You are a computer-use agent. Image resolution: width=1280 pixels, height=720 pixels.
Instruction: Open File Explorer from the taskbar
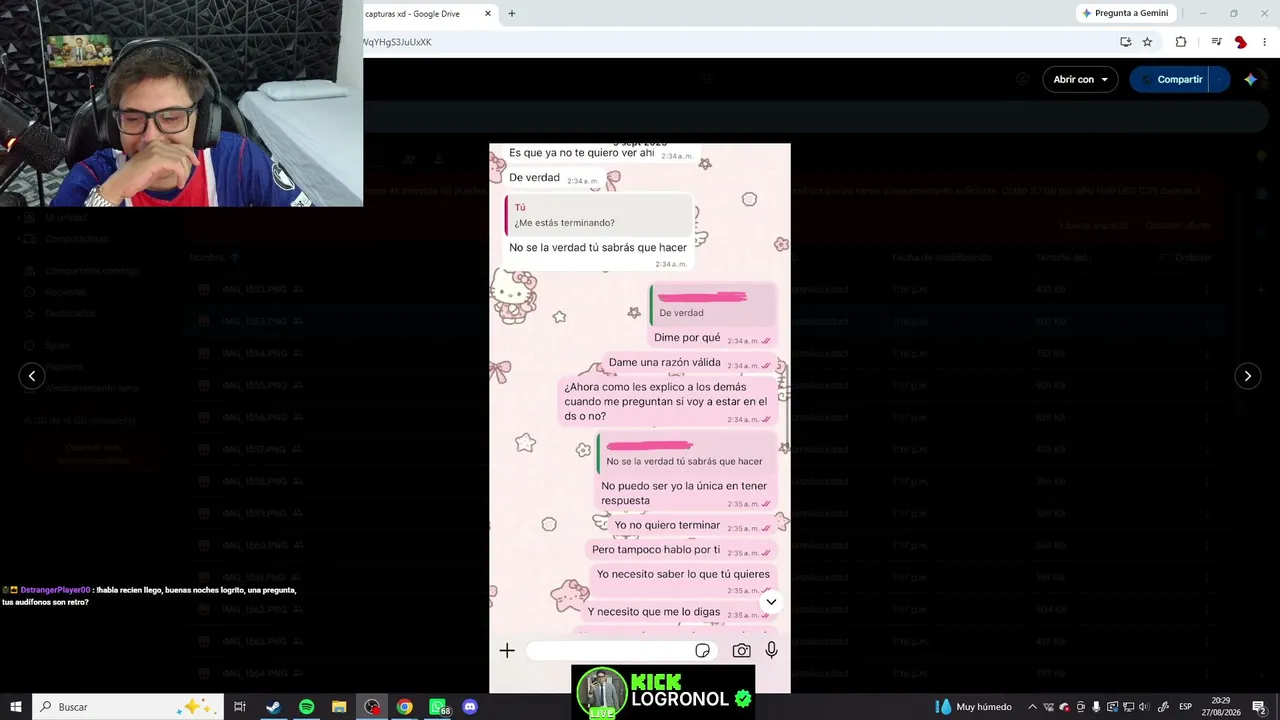pyautogui.click(x=339, y=707)
